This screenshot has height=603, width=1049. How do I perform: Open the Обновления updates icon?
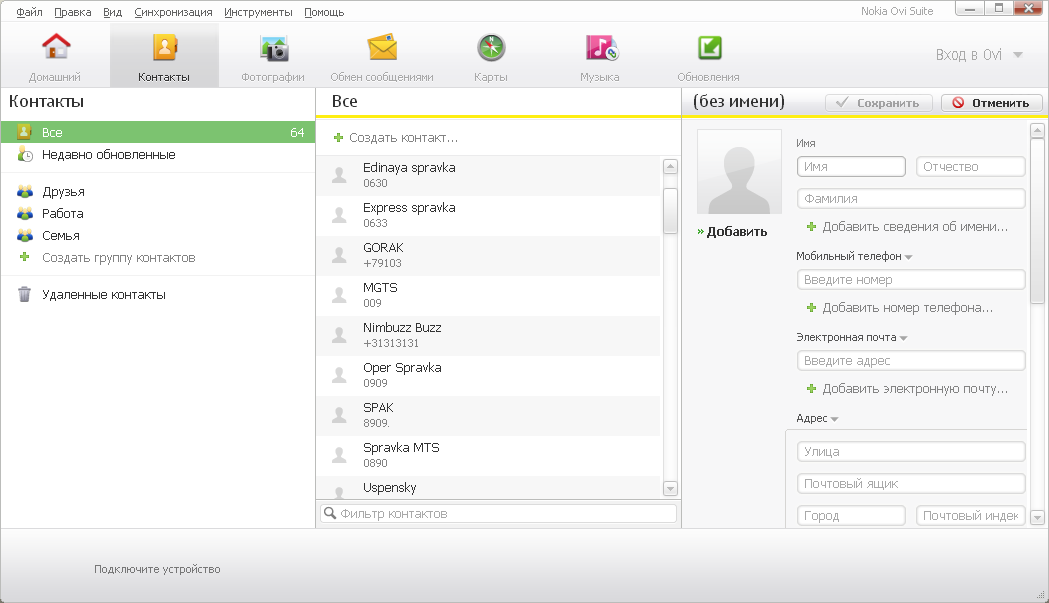tap(708, 50)
